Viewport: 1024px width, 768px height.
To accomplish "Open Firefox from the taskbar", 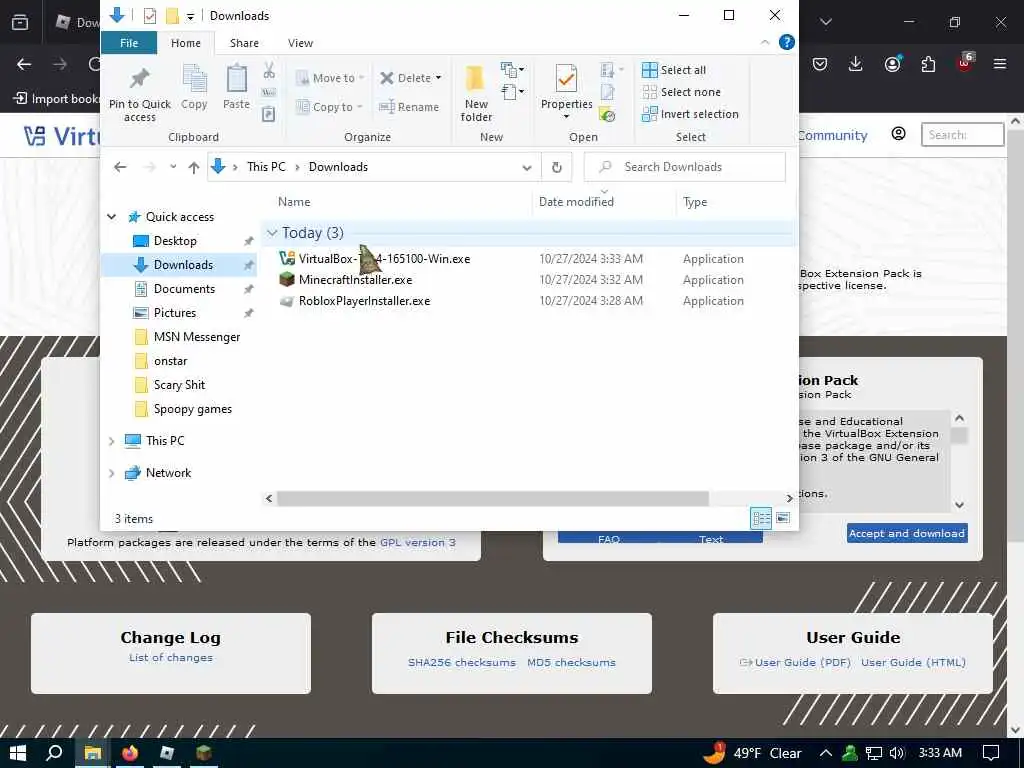I will [131, 753].
